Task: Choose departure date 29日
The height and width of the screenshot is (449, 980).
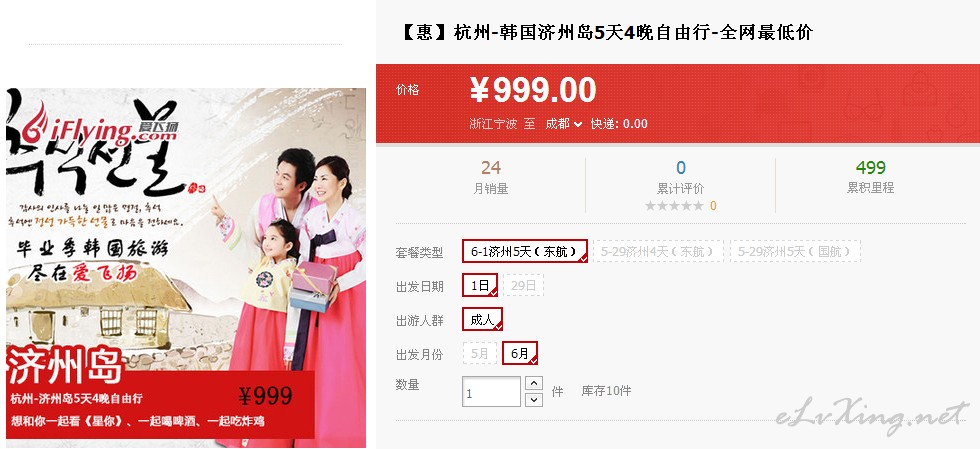Action: click(524, 285)
